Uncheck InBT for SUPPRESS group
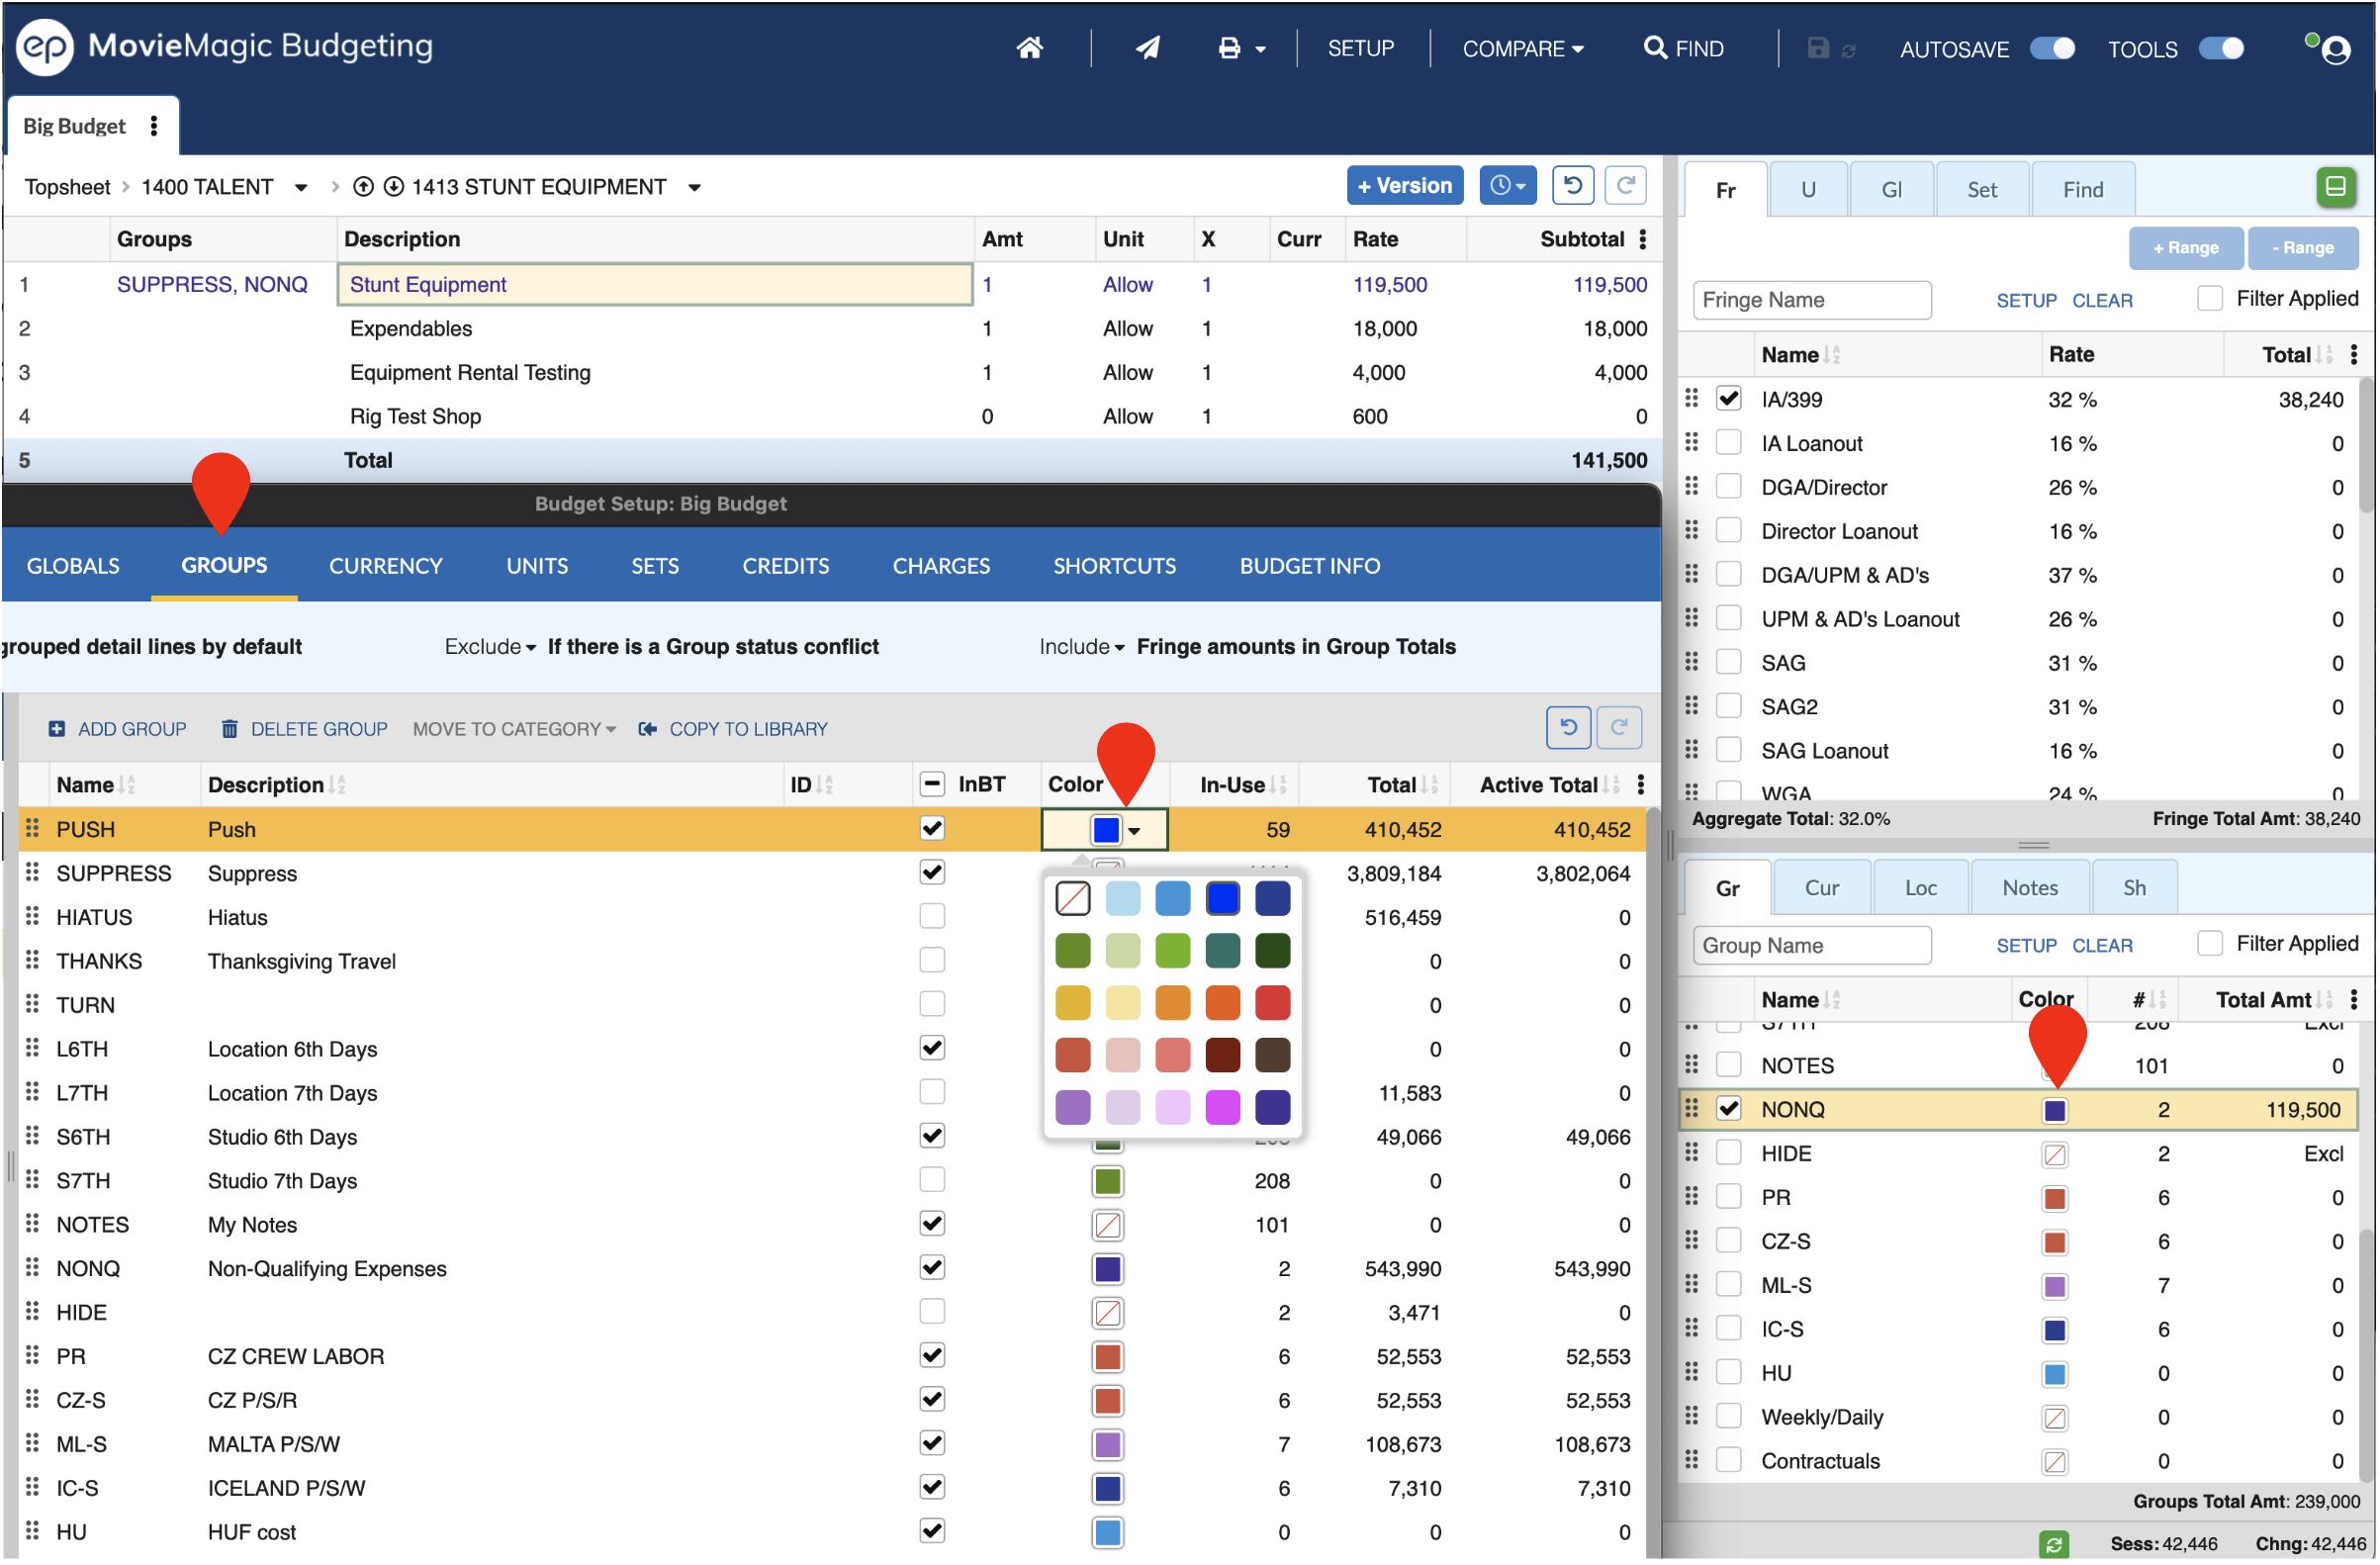 click(932, 872)
